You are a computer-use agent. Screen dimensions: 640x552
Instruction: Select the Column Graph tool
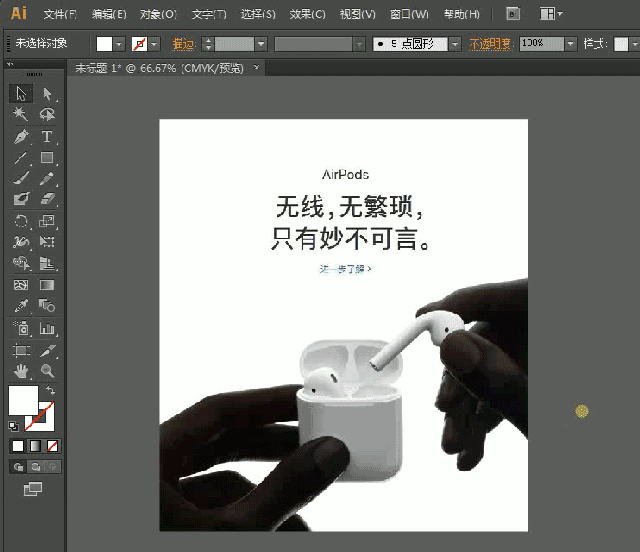tap(47, 328)
